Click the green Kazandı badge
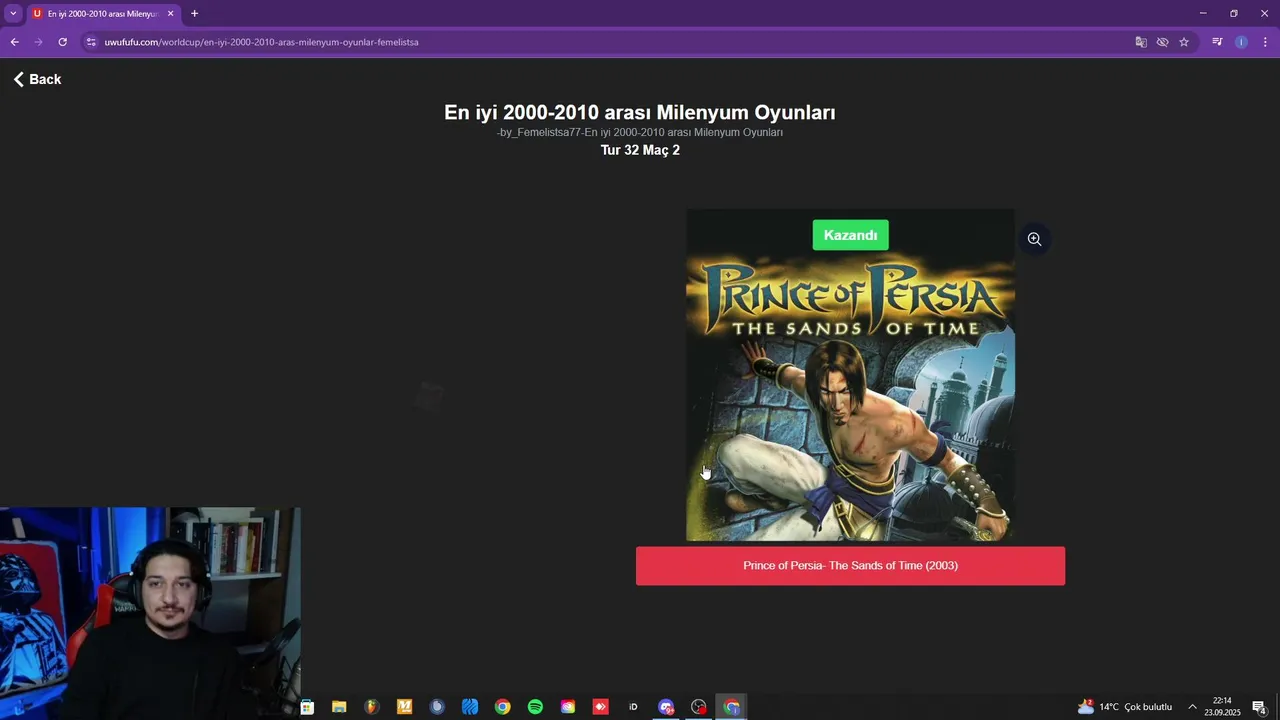This screenshot has width=1280, height=720. (x=850, y=235)
